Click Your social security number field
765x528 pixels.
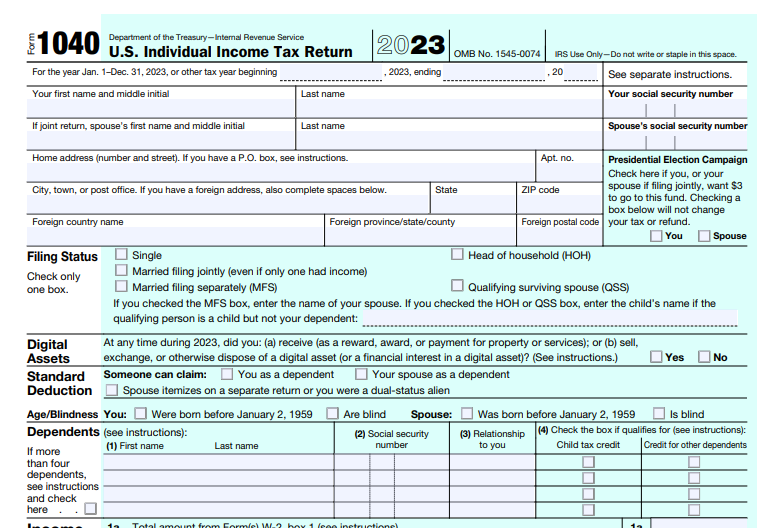click(x=675, y=108)
